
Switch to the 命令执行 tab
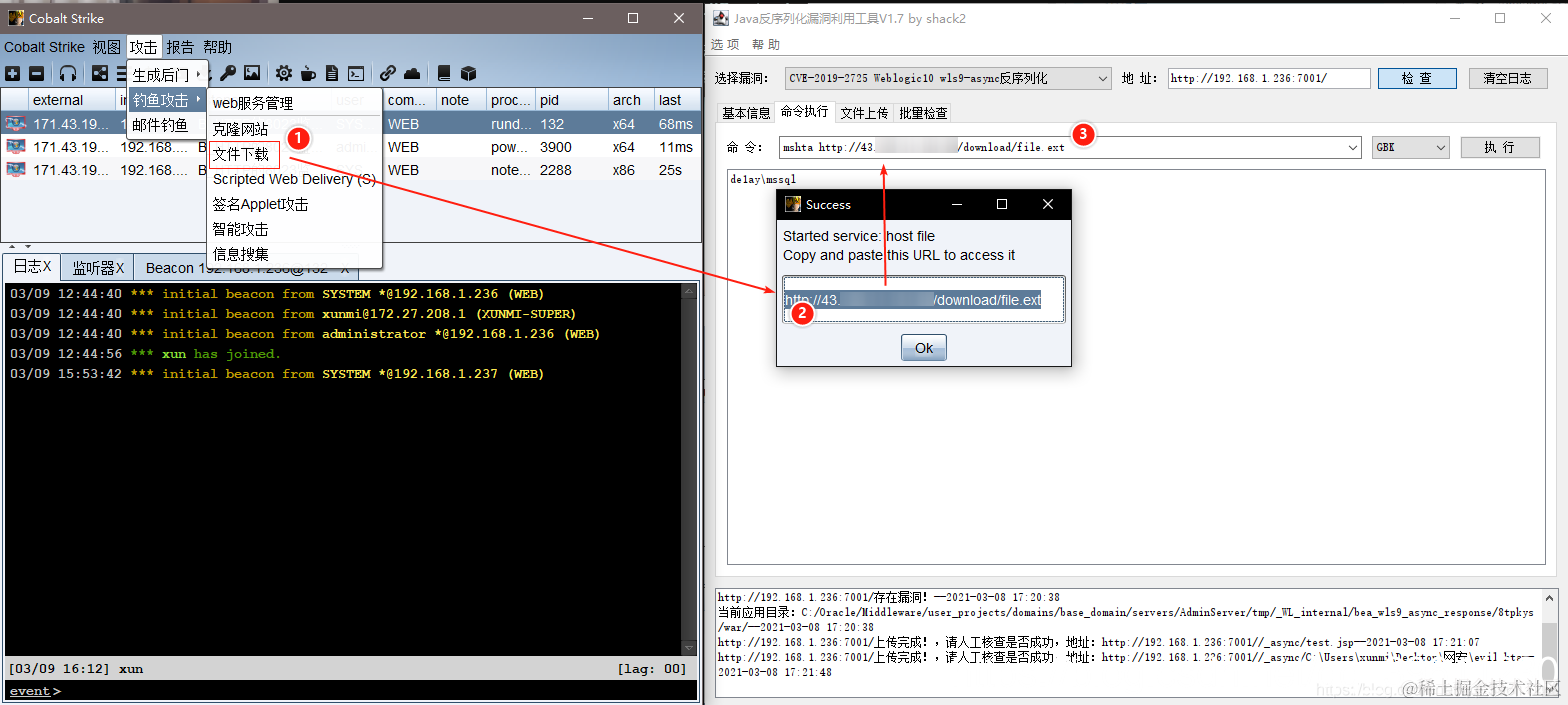[x=805, y=112]
